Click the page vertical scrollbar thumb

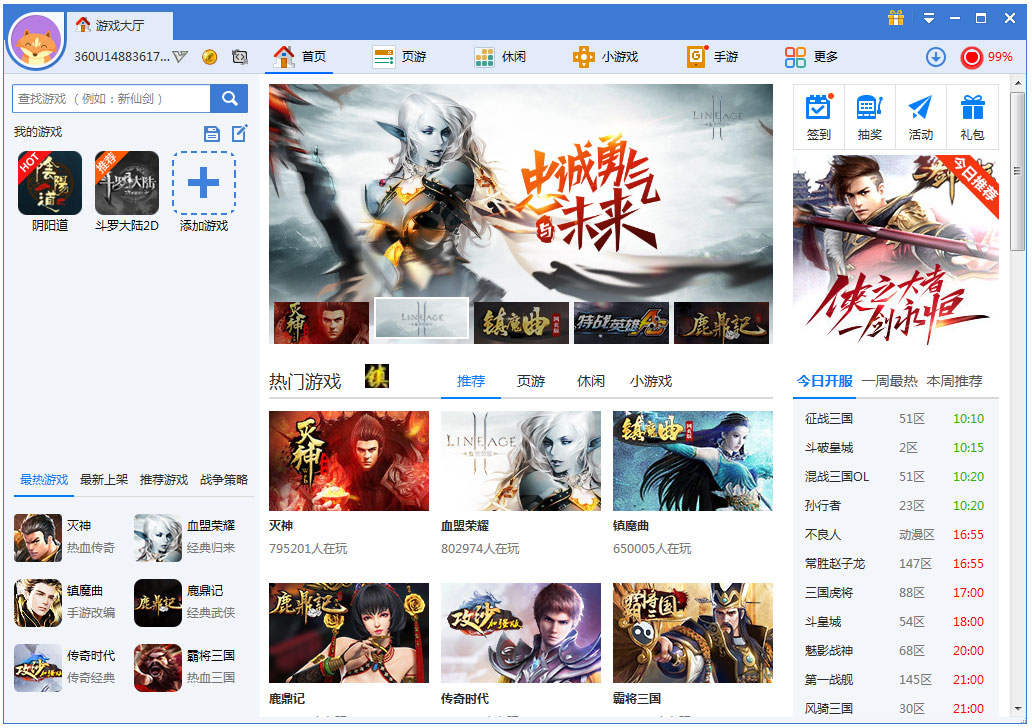click(x=1018, y=171)
